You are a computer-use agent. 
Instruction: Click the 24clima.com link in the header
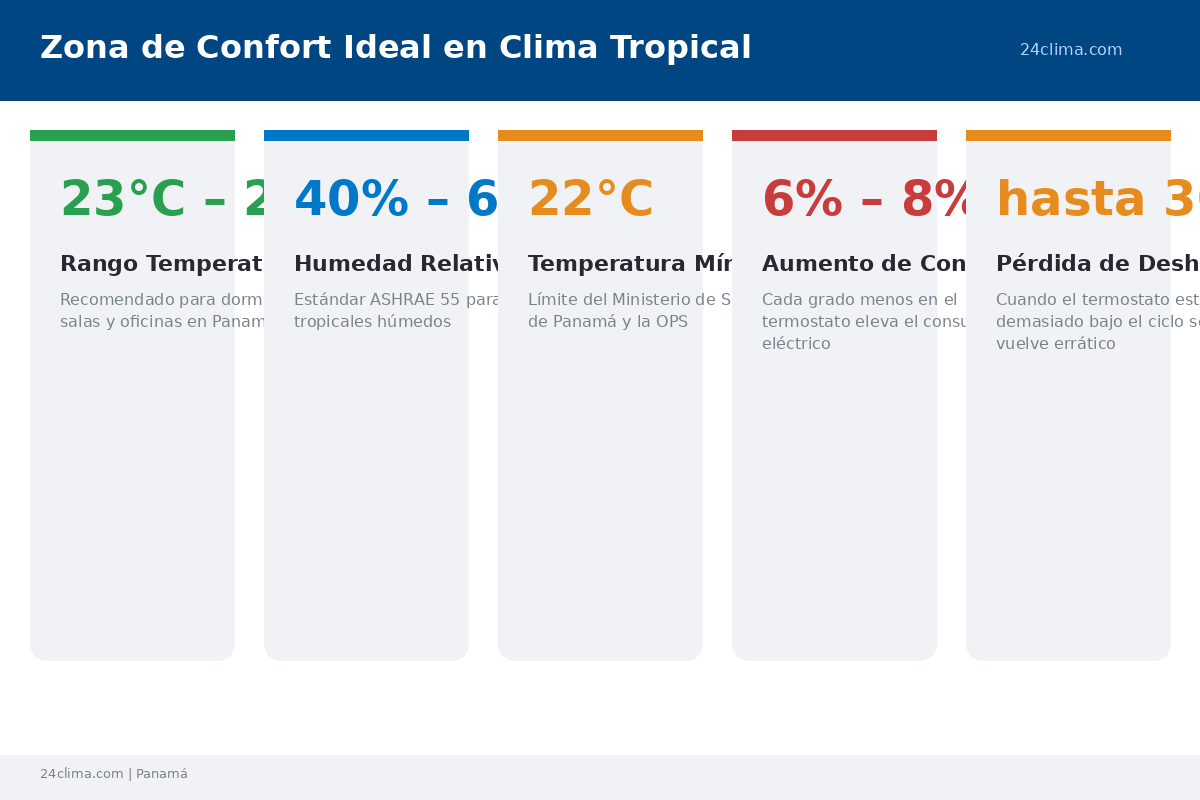point(1070,50)
